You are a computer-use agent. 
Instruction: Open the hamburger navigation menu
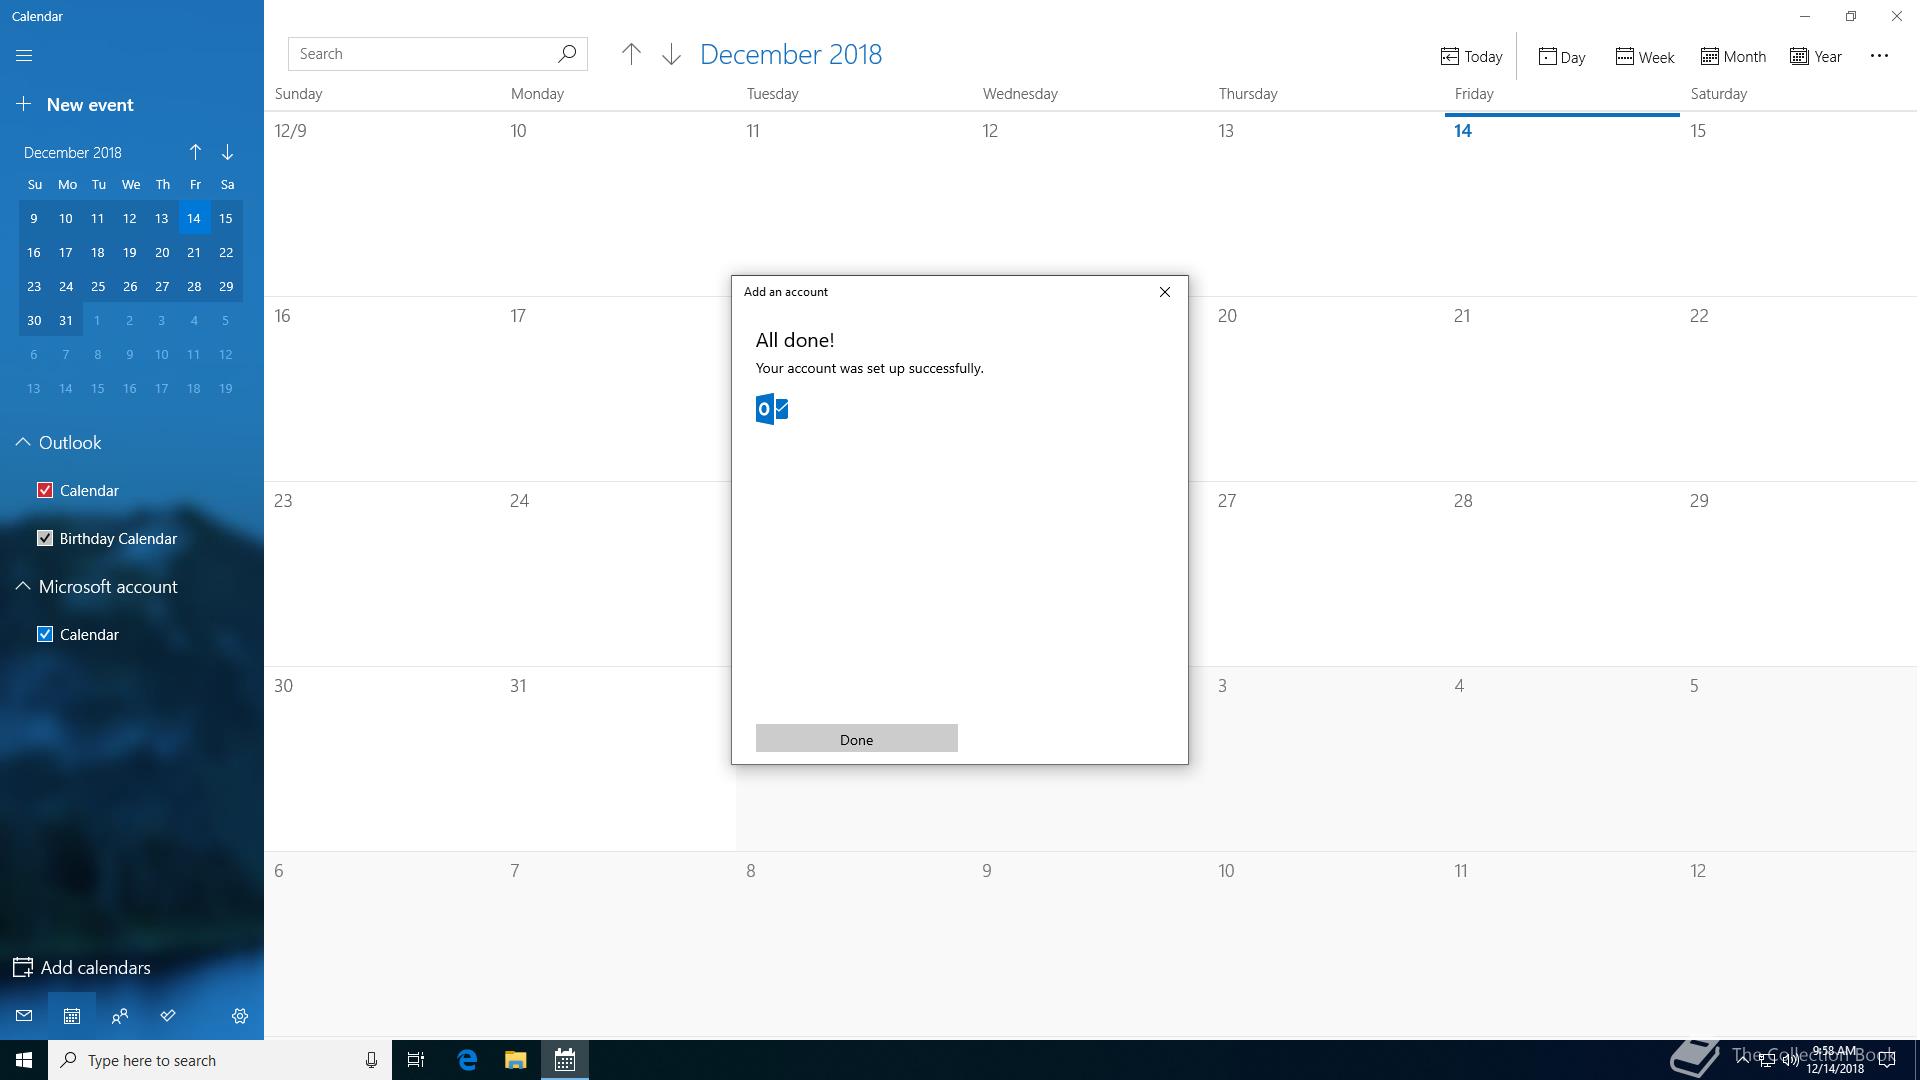click(24, 56)
